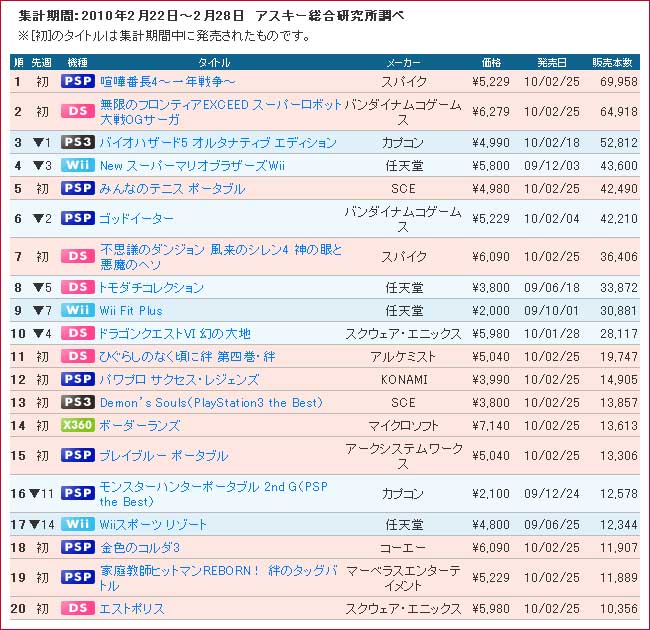Viewport: 650px width, 630px height.
Task: Click PSP badge beside 金色のコルダ3
Action: 78,547
